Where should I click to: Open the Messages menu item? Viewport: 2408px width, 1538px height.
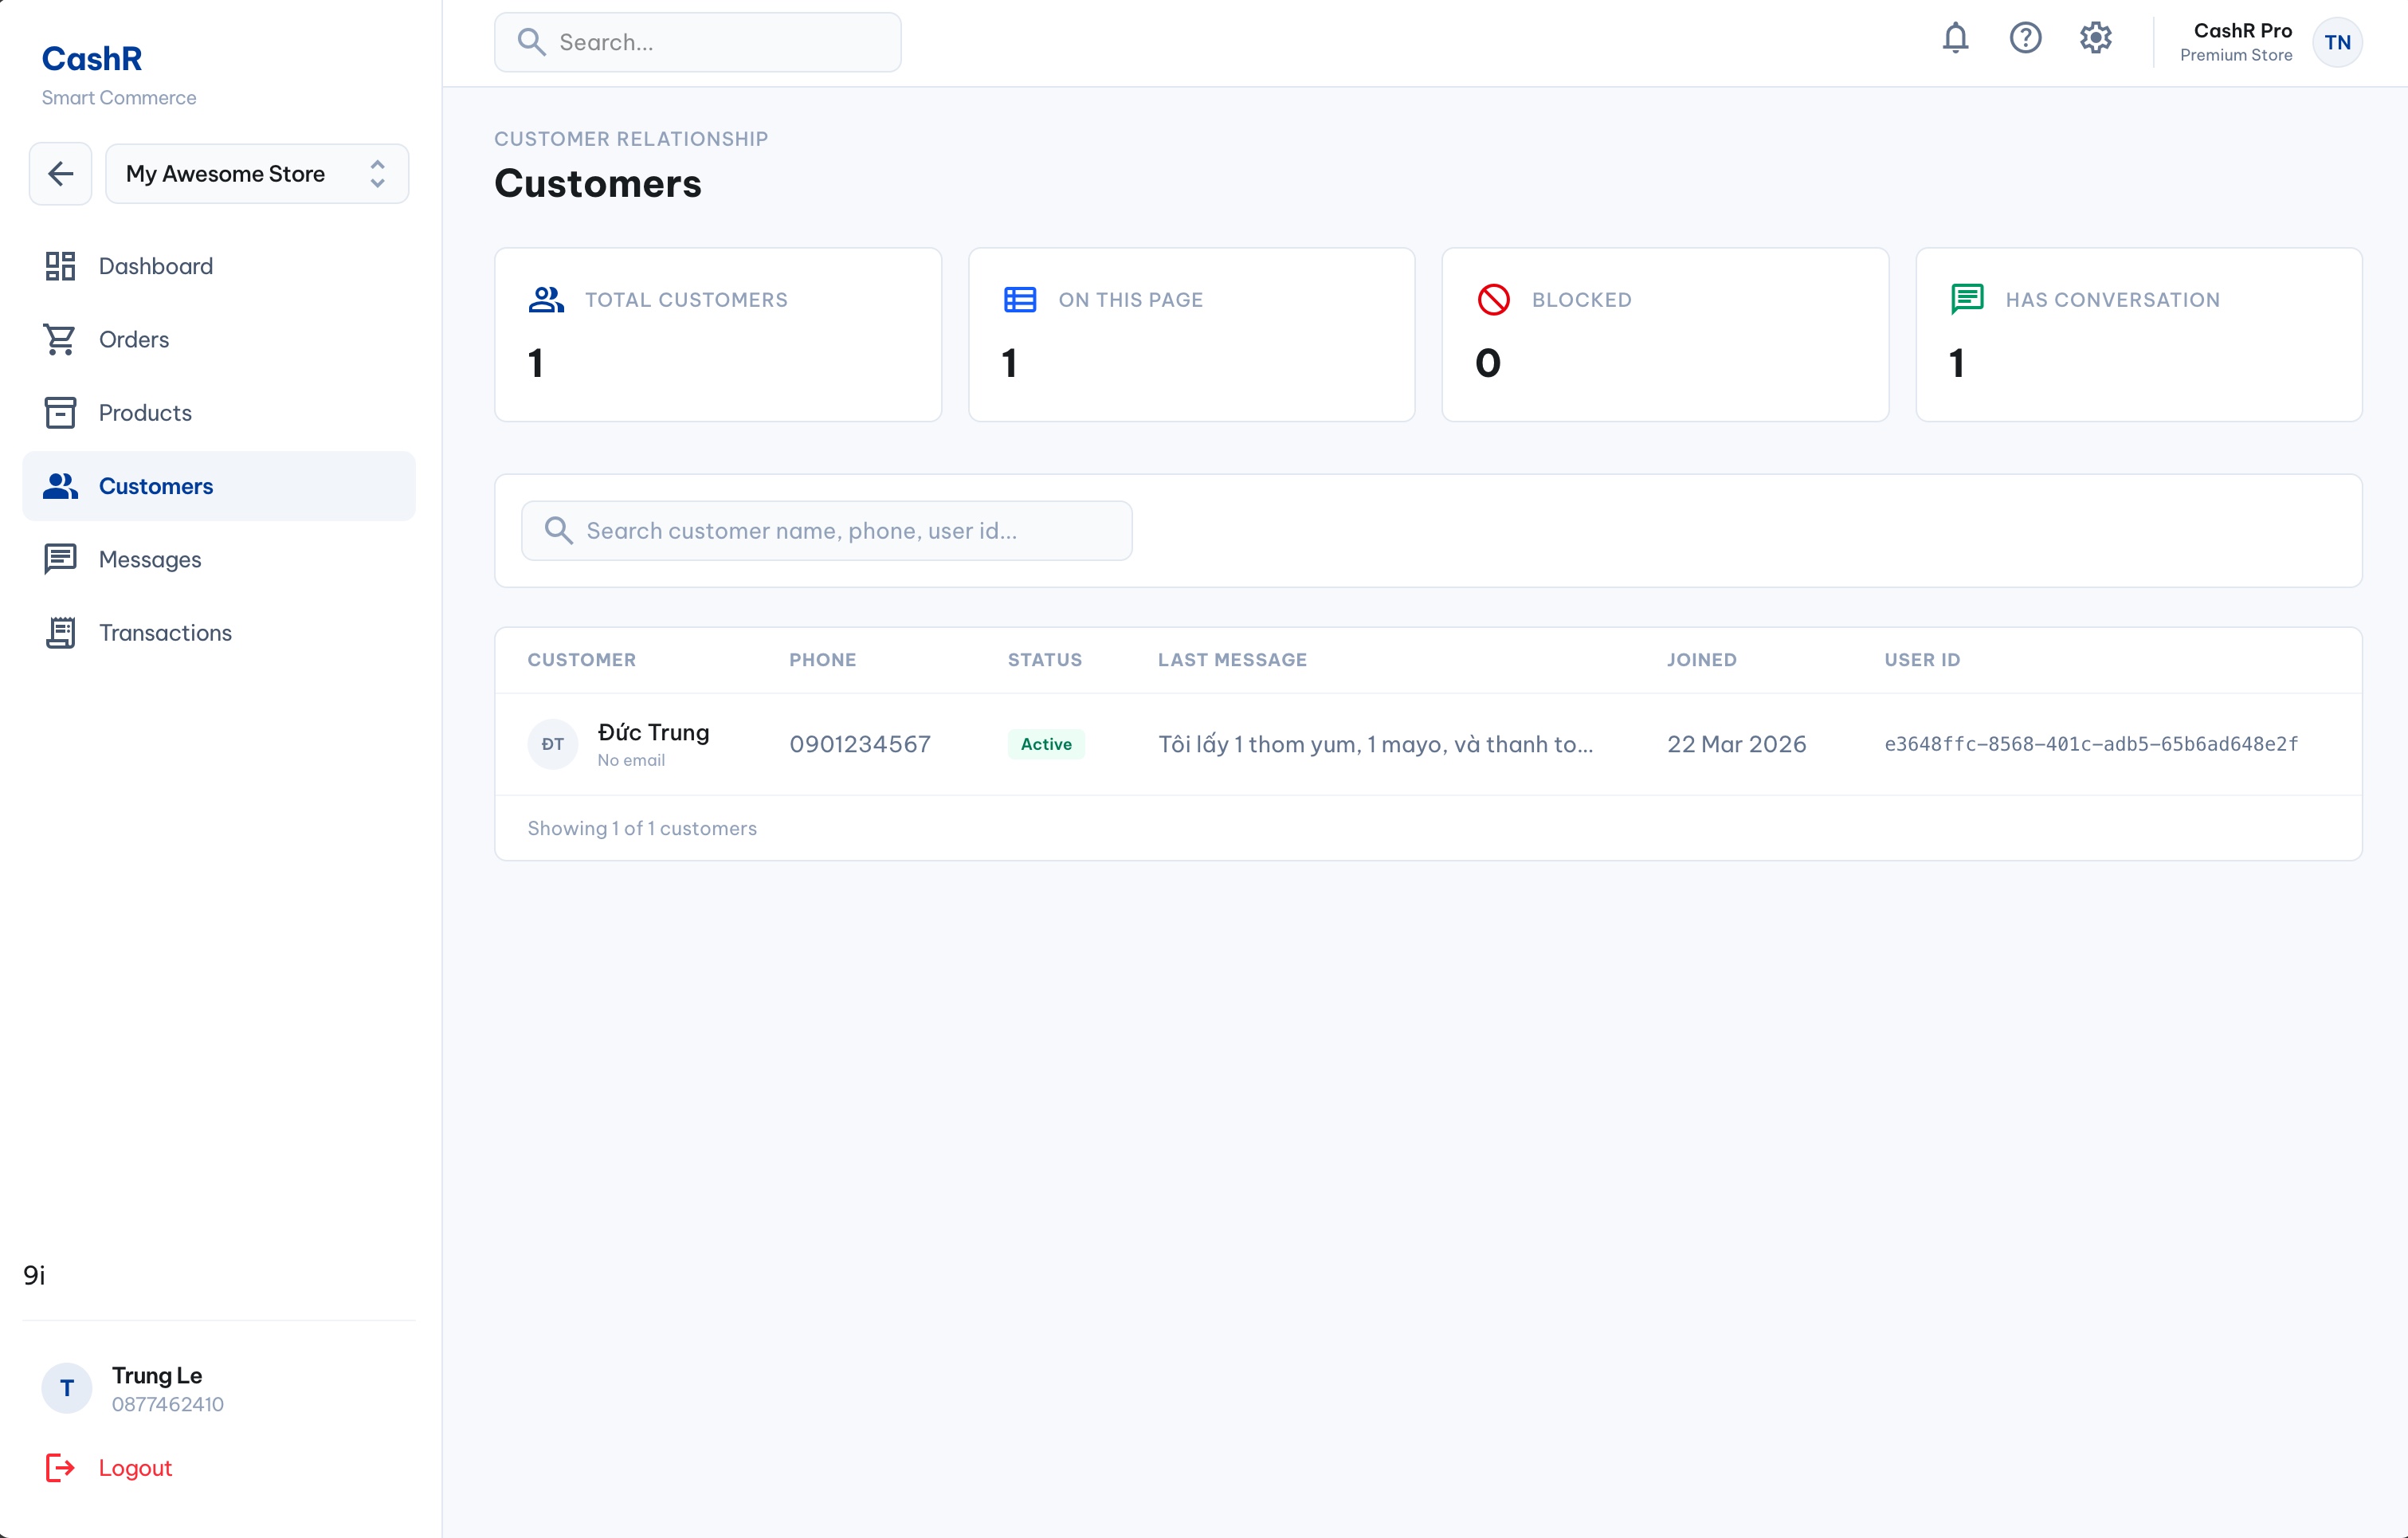[x=150, y=559]
